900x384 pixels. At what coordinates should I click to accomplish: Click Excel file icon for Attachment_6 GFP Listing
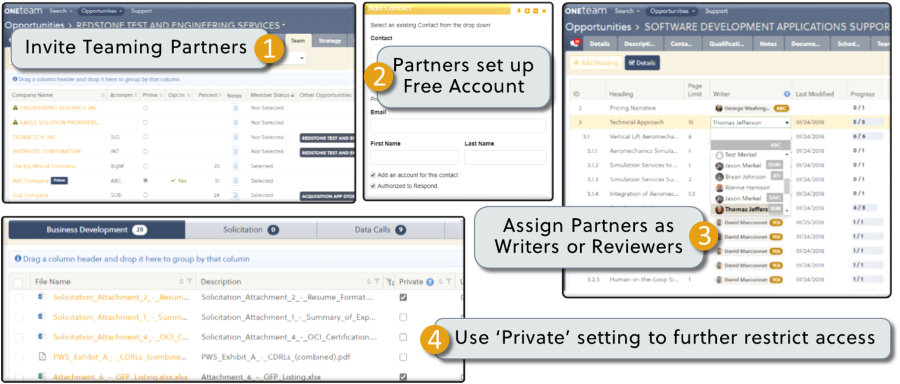[41, 377]
